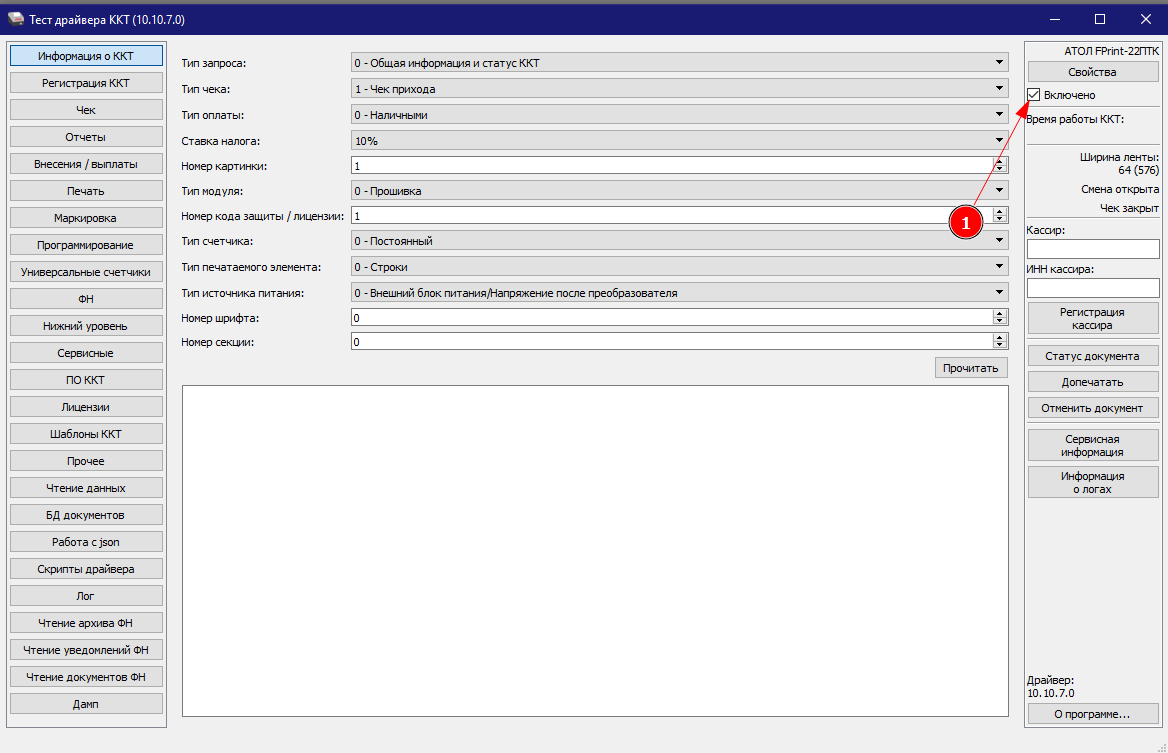Click the Номер кода защиты / лицензии field

pyautogui.click(x=672, y=215)
